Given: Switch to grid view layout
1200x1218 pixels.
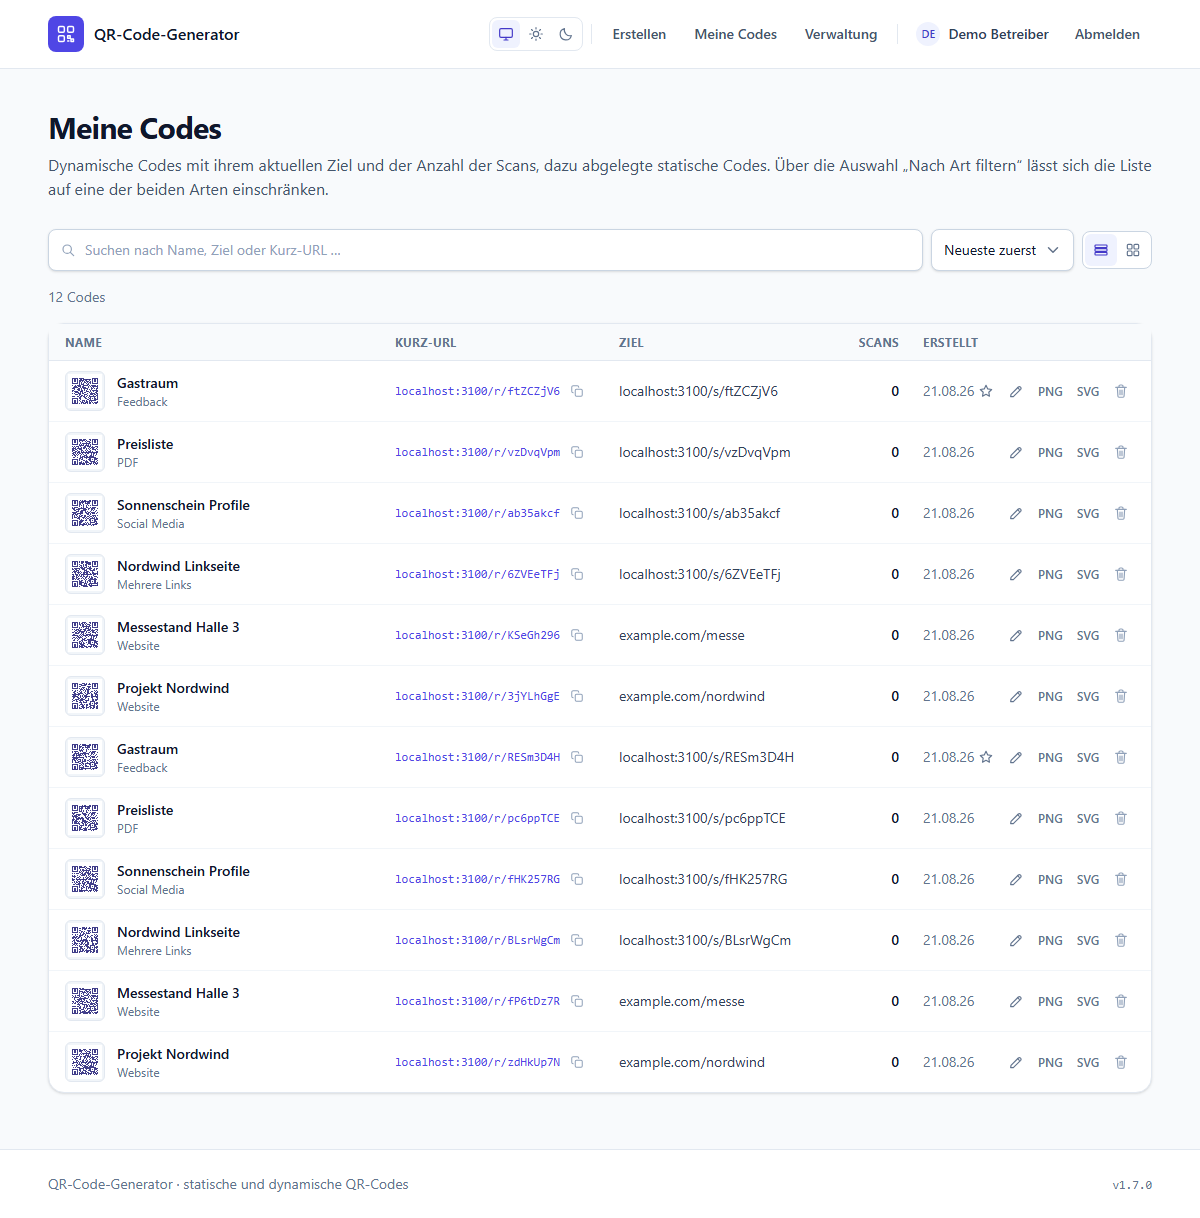Looking at the screenshot, I should [x=1133, y=250].
